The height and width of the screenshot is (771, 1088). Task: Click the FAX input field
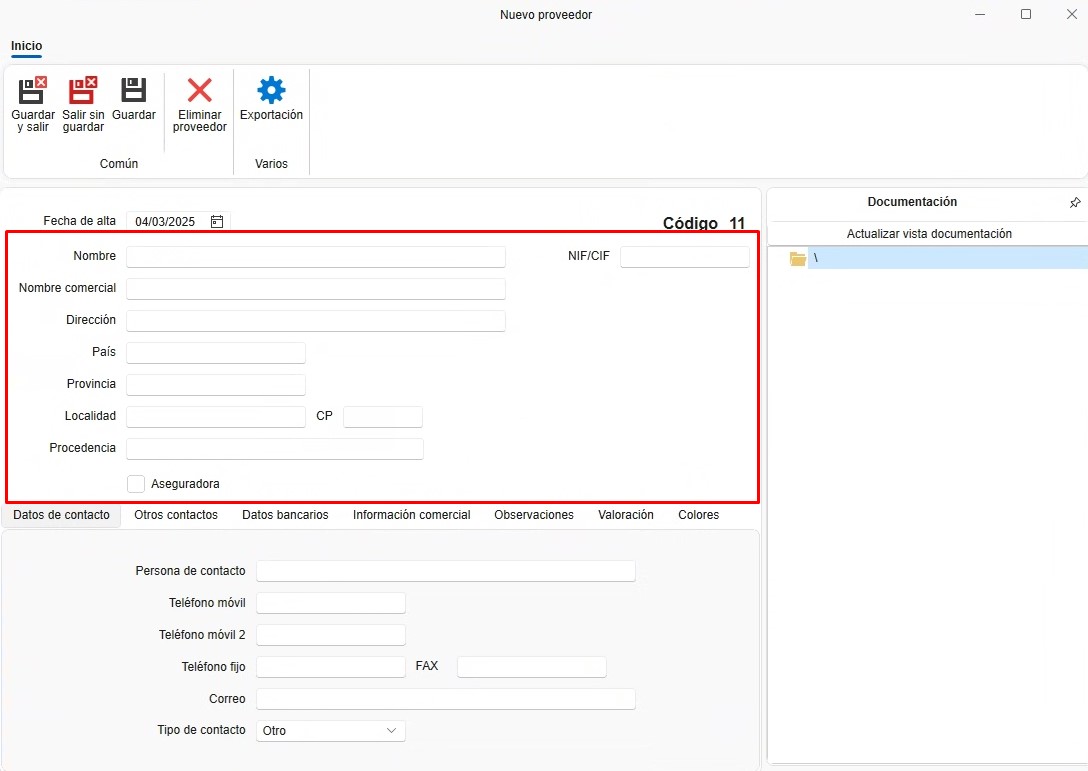click(532, 667)
